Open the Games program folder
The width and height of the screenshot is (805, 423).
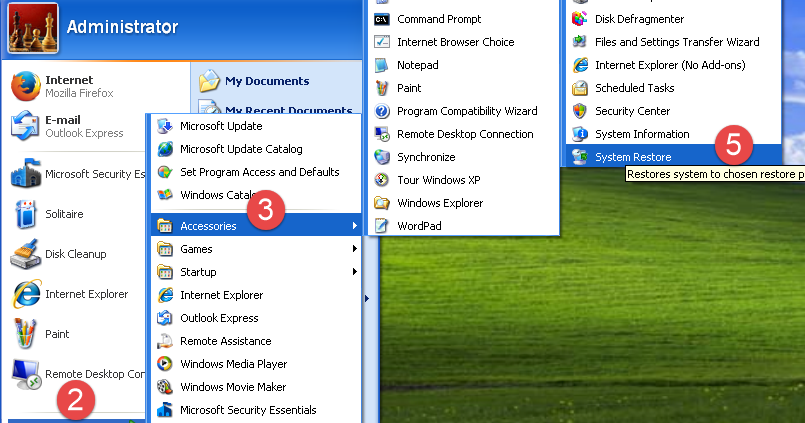click(x=256, y=249)
